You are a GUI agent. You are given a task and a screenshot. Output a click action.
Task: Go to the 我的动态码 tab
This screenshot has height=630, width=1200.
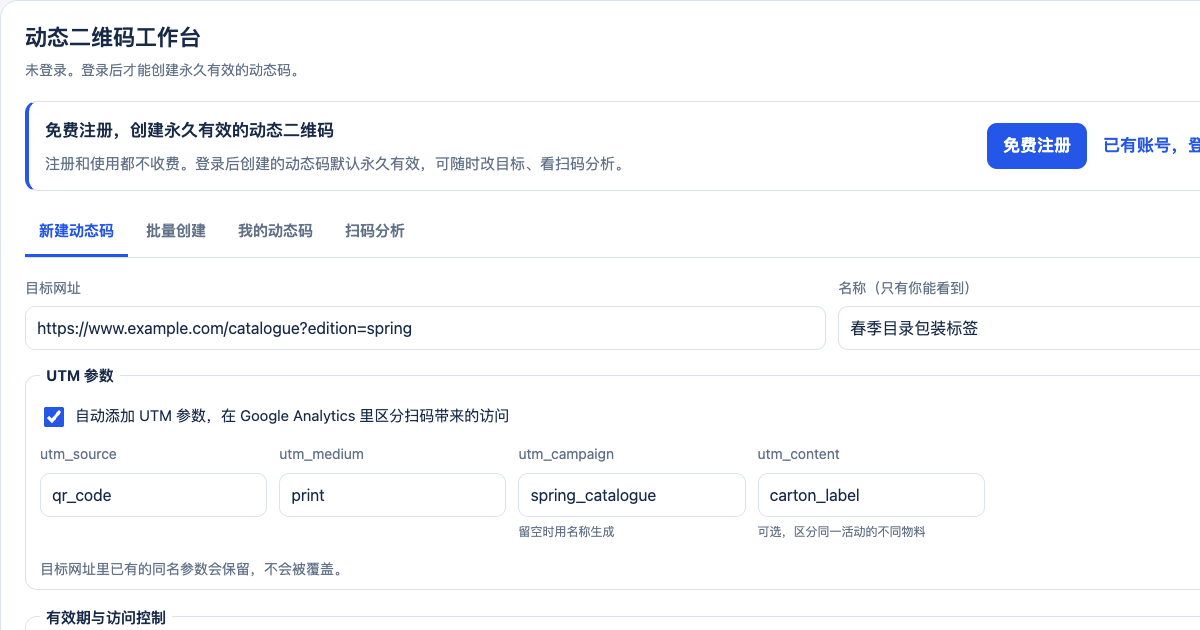point(275,231)
